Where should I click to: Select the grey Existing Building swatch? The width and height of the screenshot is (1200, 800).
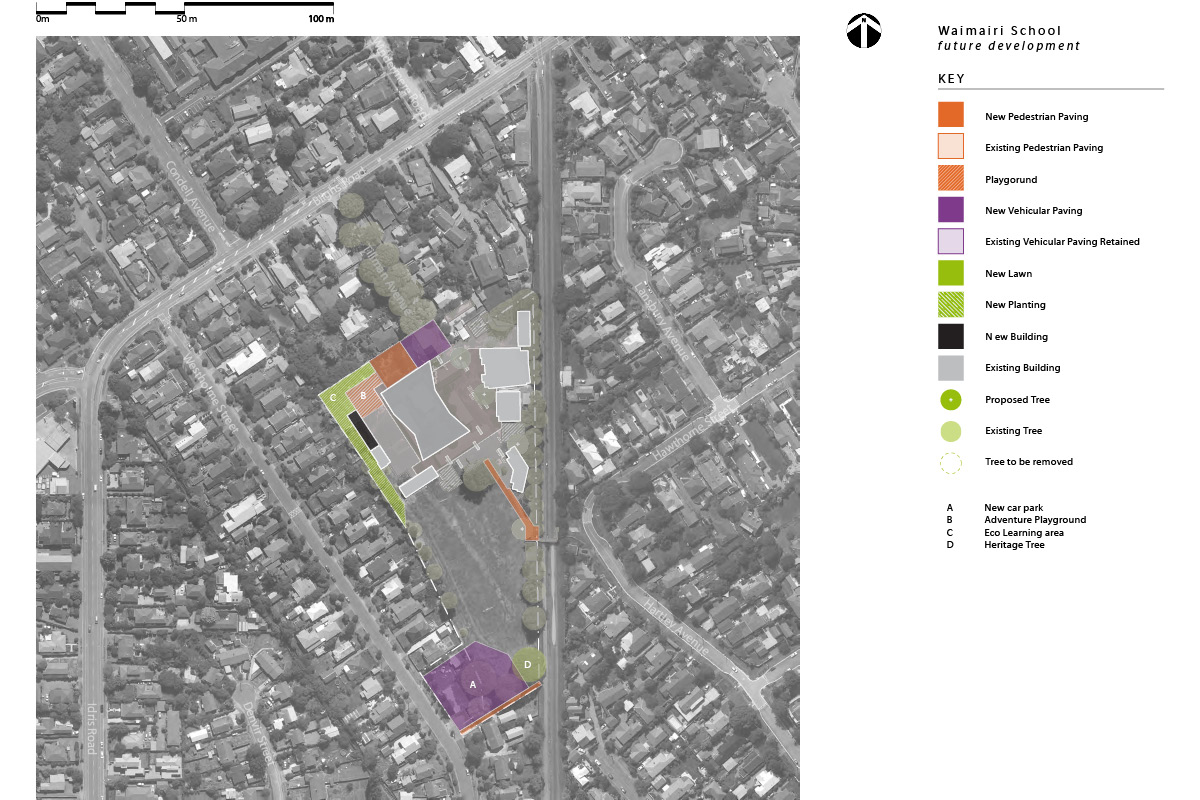(951, 367)
